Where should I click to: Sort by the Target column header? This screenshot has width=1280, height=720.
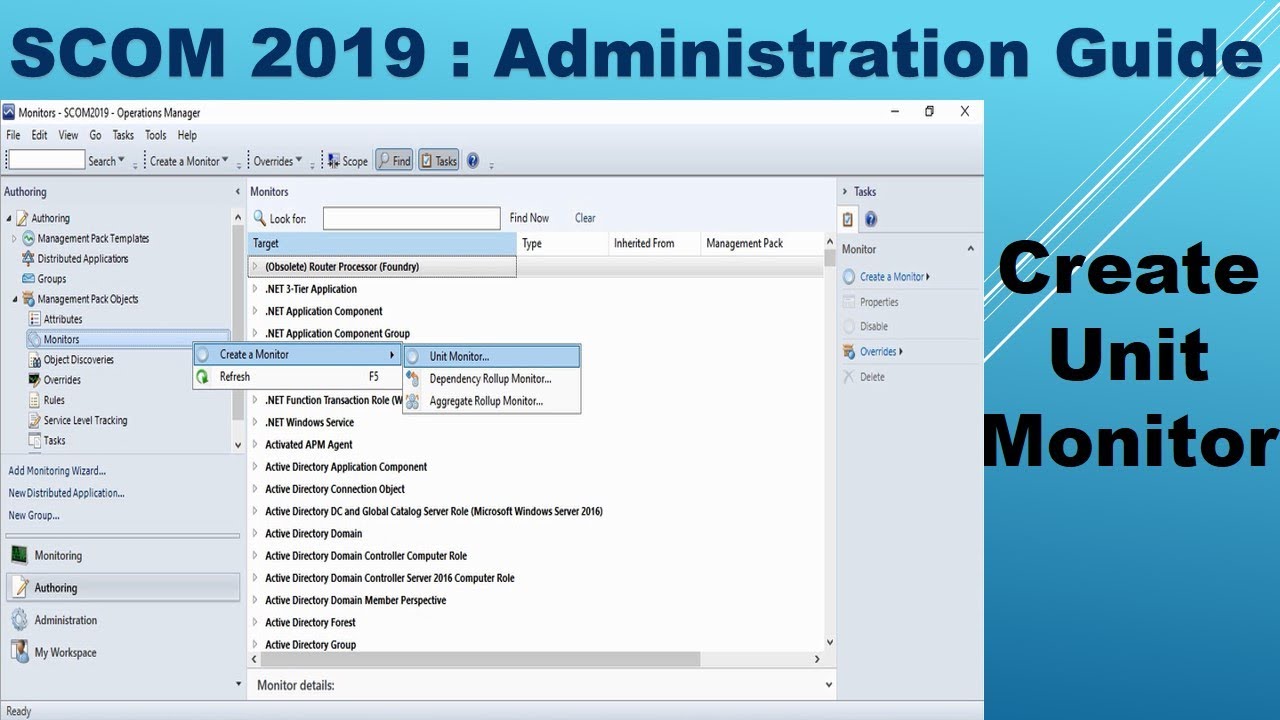[382, 243]
